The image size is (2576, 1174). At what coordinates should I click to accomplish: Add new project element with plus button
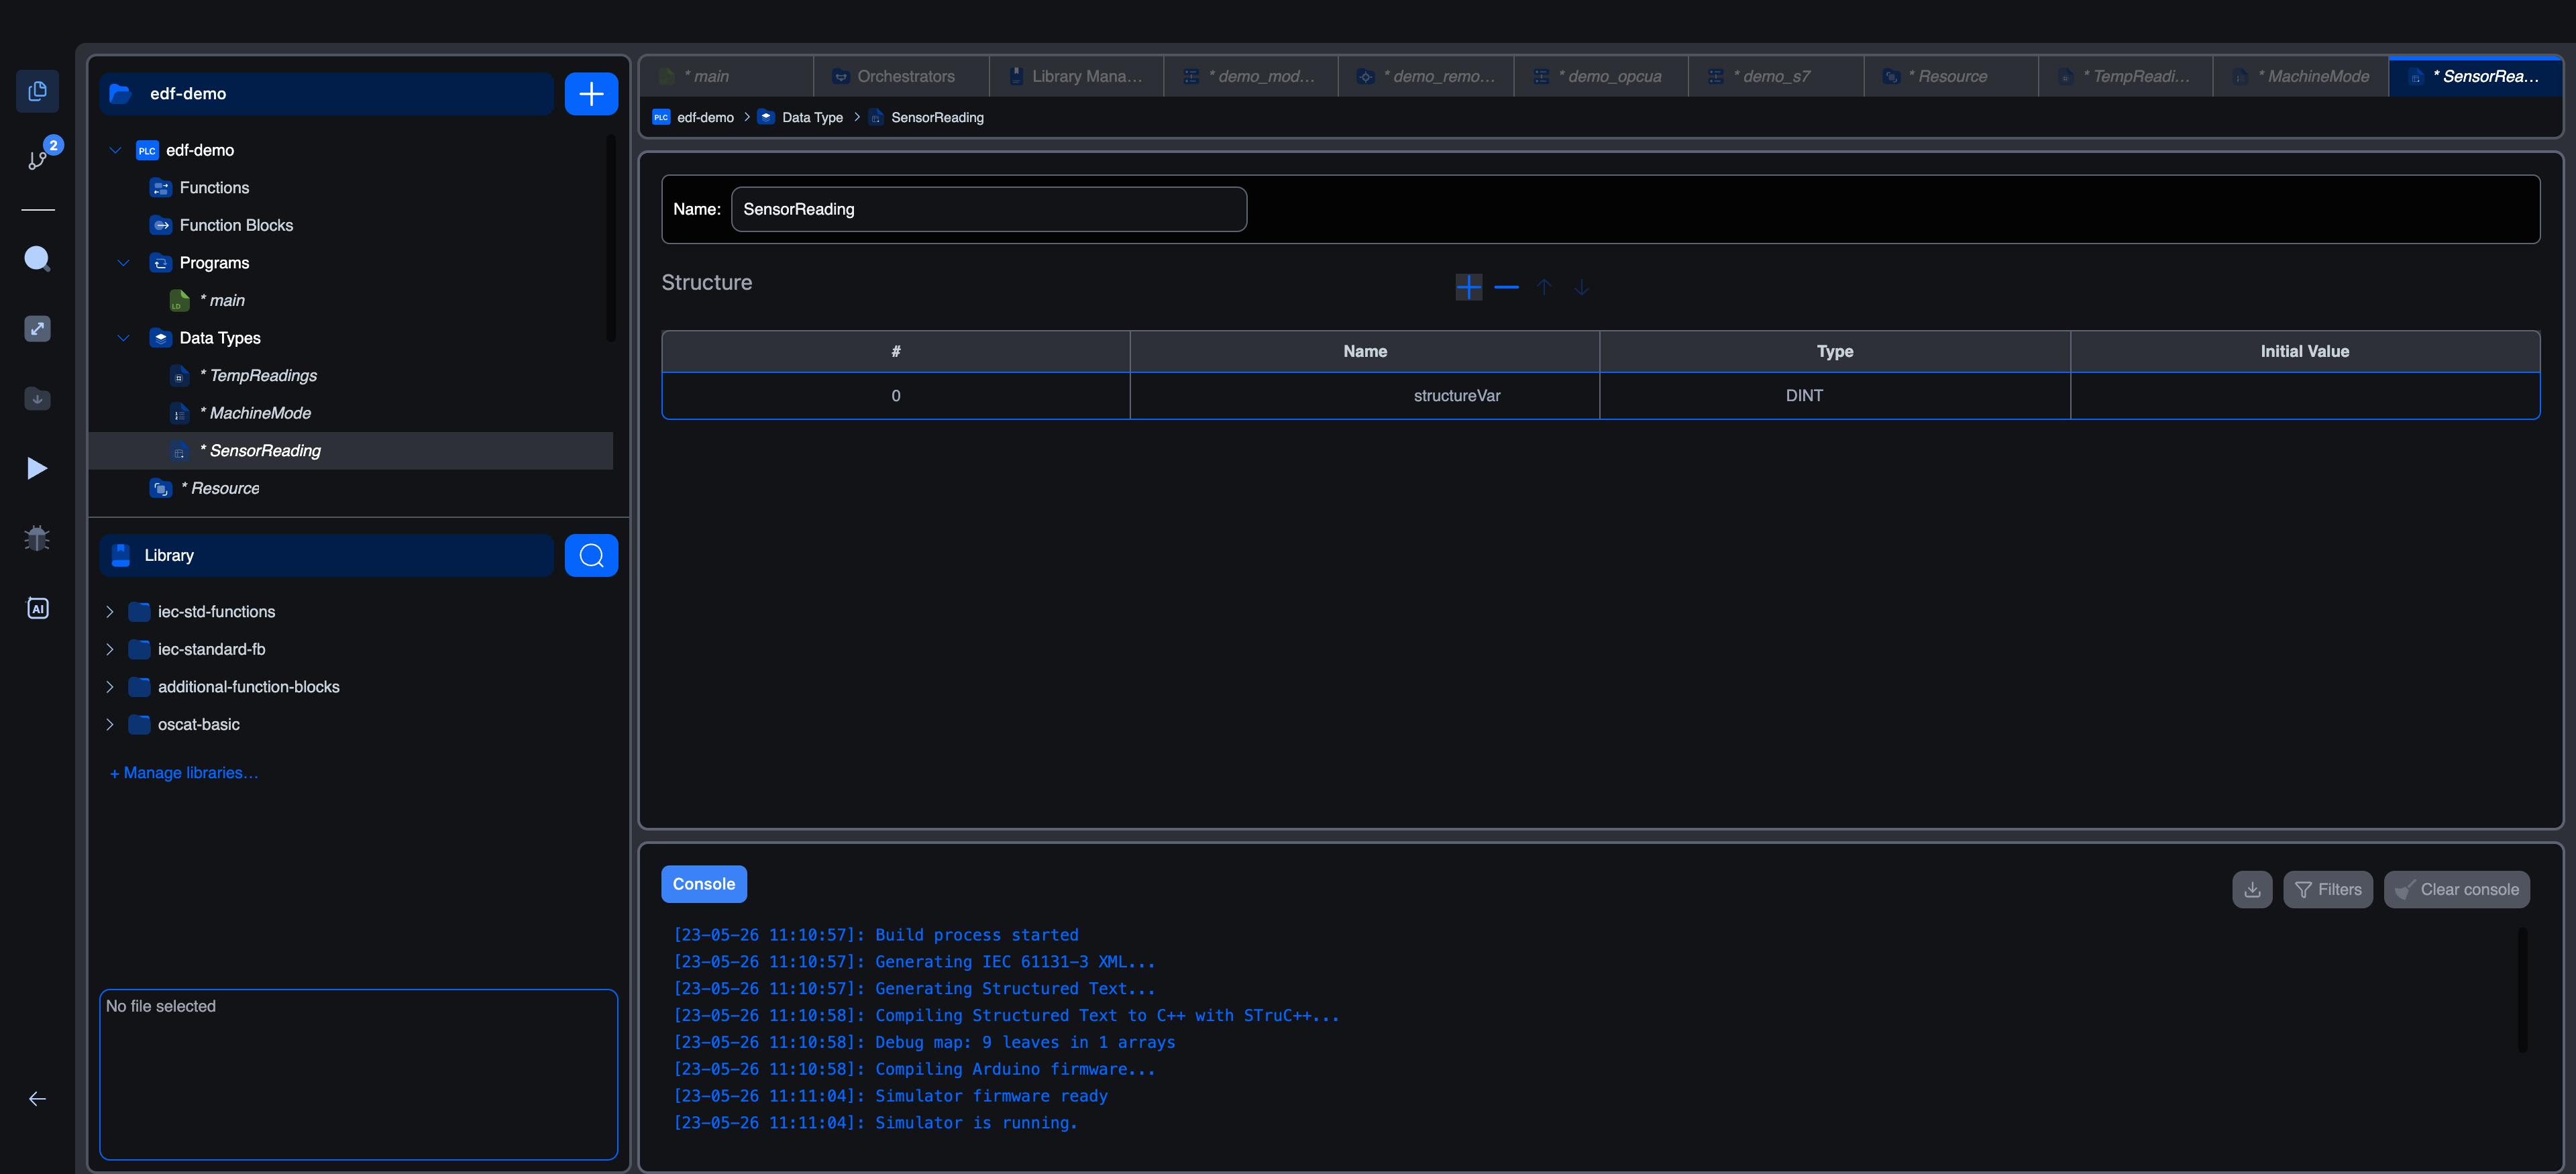click(591, 94)
